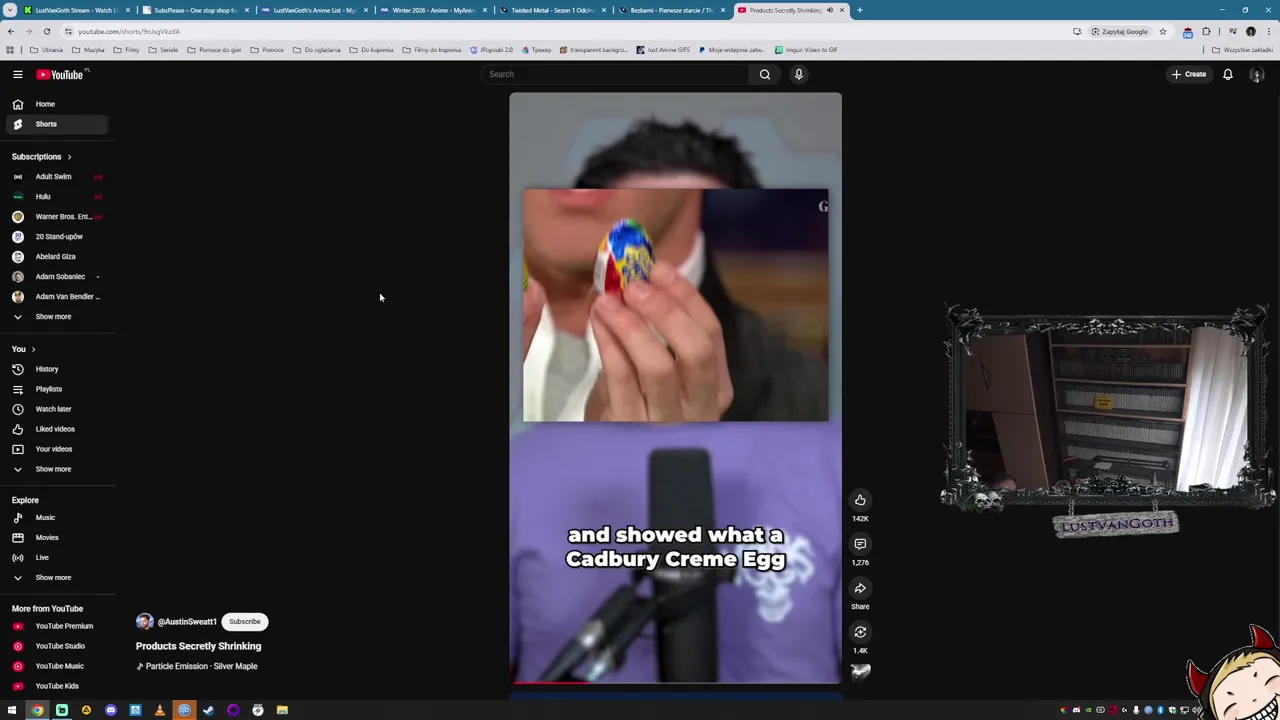Open the YouTube guide hamburger menu
This screenshot has width=1280, height=720.
coord(17,74)
